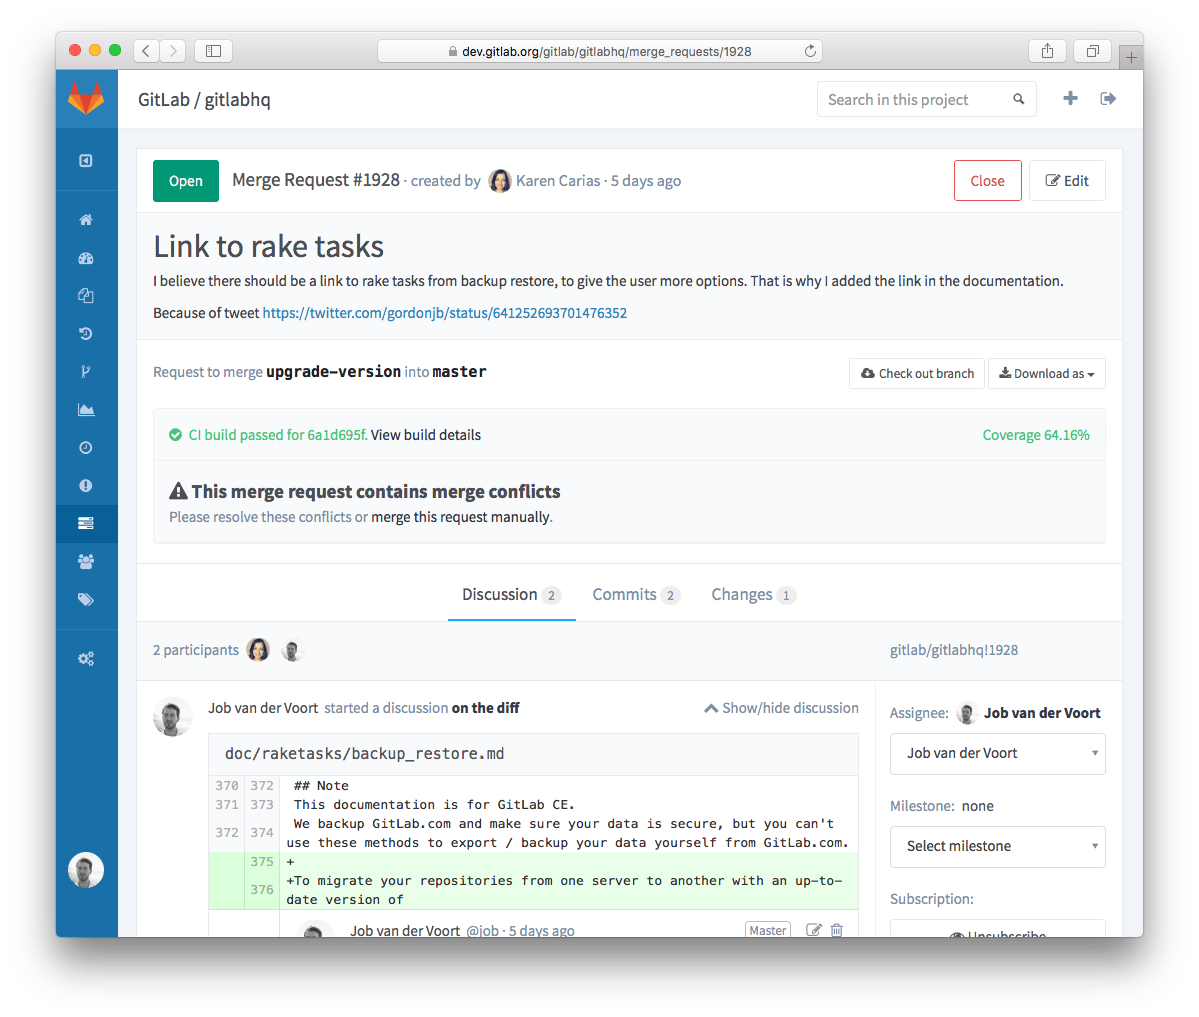This screenshot has height=1017, width=1199.
Task: Click Job van der Voort discussion author
Action: [x=263, y=708]
